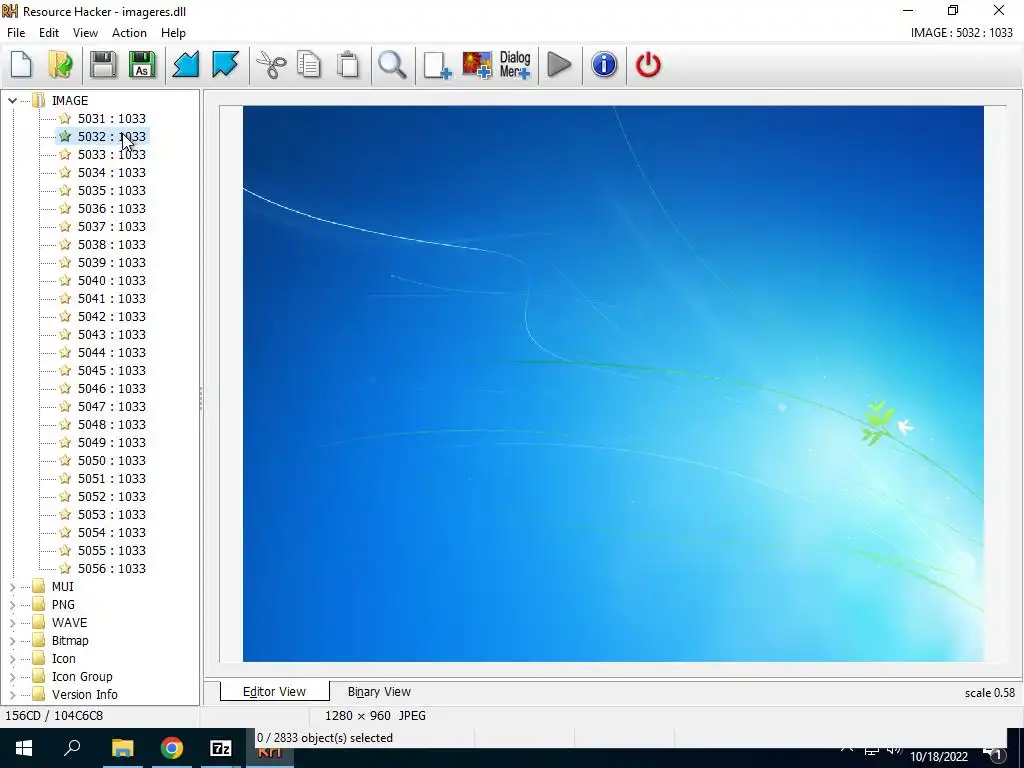This screenshot has width=1024, height=768.
Task: Open 7-Zip from the taskbar
Action: [221, 748]
